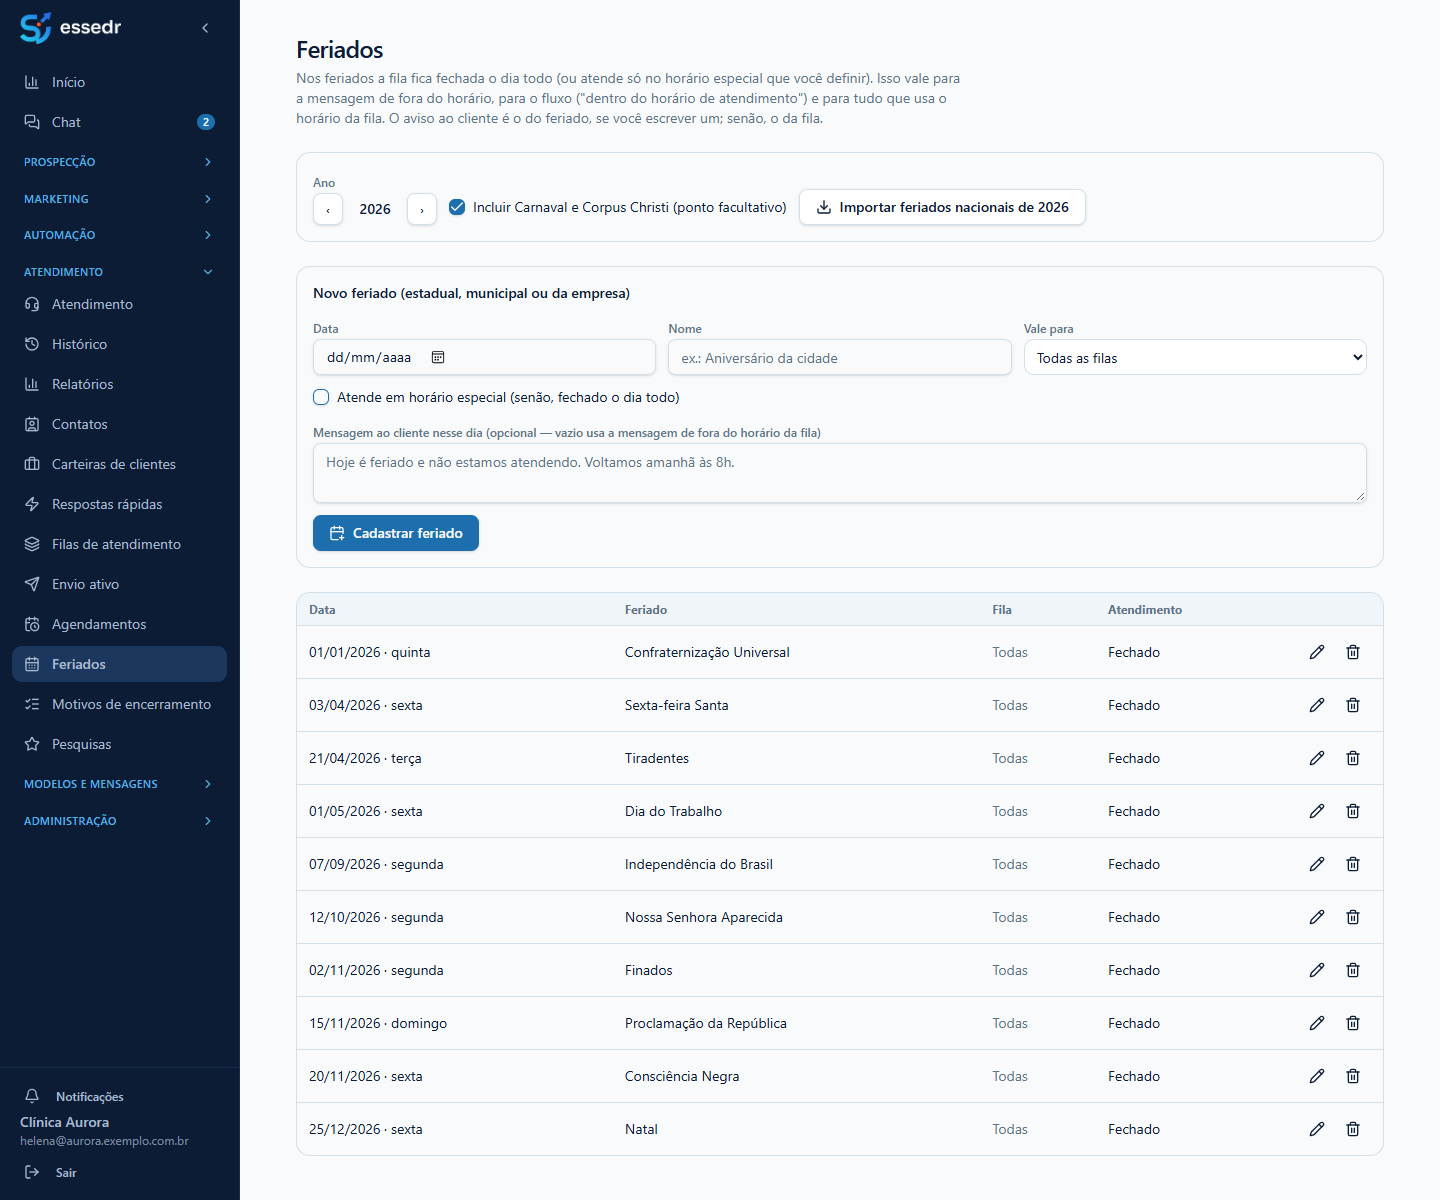Expand the Modelos e Mensagens section
Viewport: 1440px width, 1200px height.
119,784
